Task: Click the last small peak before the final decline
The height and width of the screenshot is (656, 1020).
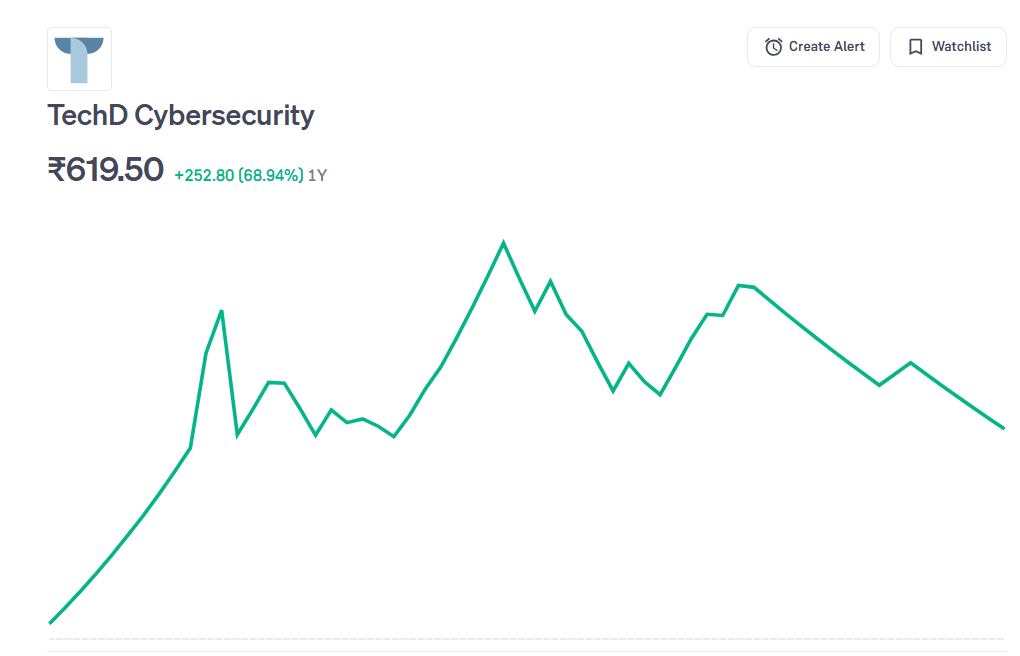Action: (910, 362)
